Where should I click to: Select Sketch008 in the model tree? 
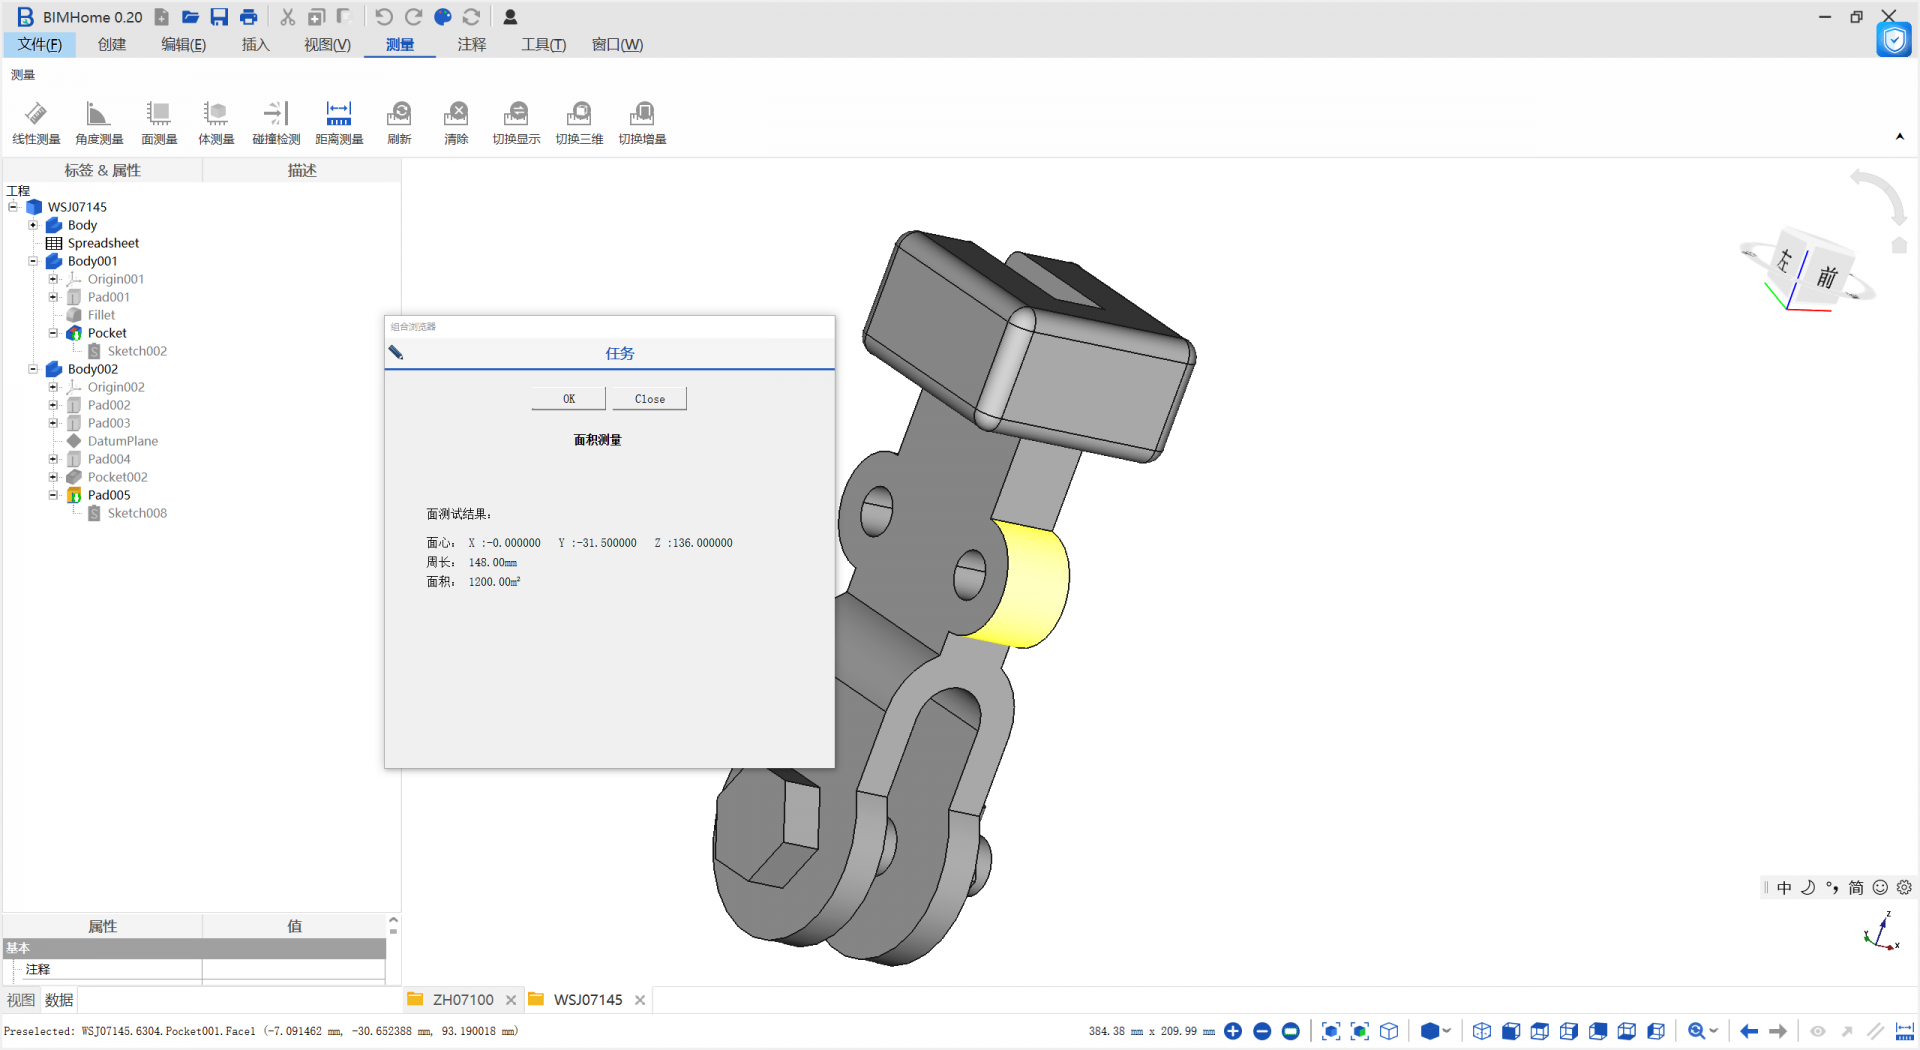(x=137, y=513)
